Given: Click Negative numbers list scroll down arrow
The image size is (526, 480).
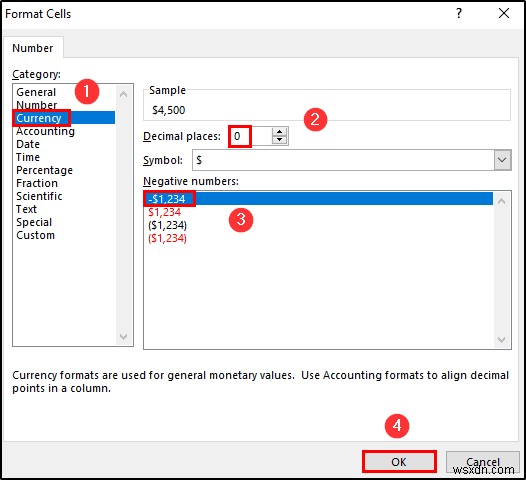Looking at the screenshot, I should tap(502, 340).
